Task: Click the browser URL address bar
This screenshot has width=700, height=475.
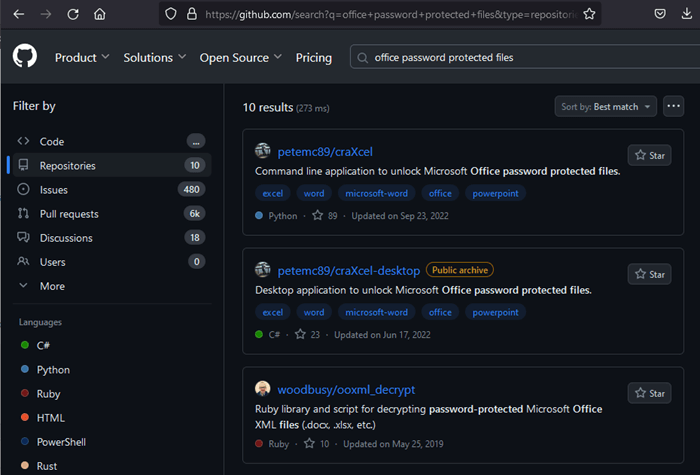Action: [x=391, y=14]
